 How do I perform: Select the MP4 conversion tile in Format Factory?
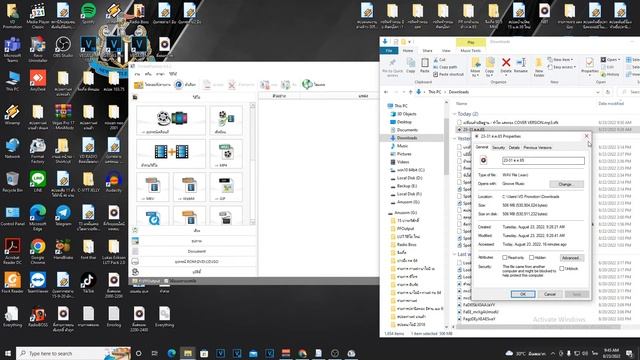[226, 154]
